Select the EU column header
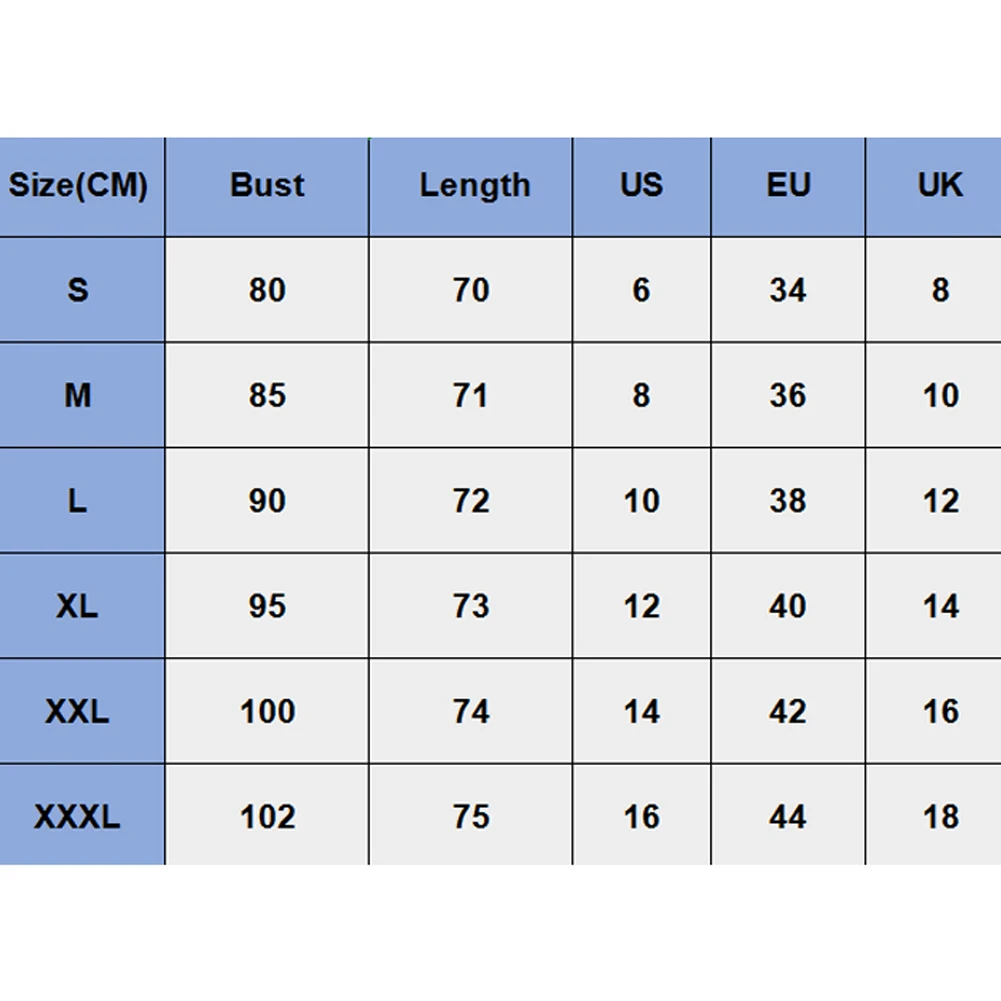The height and width of the screenshot is (1001, 1001). click(788, 186)
